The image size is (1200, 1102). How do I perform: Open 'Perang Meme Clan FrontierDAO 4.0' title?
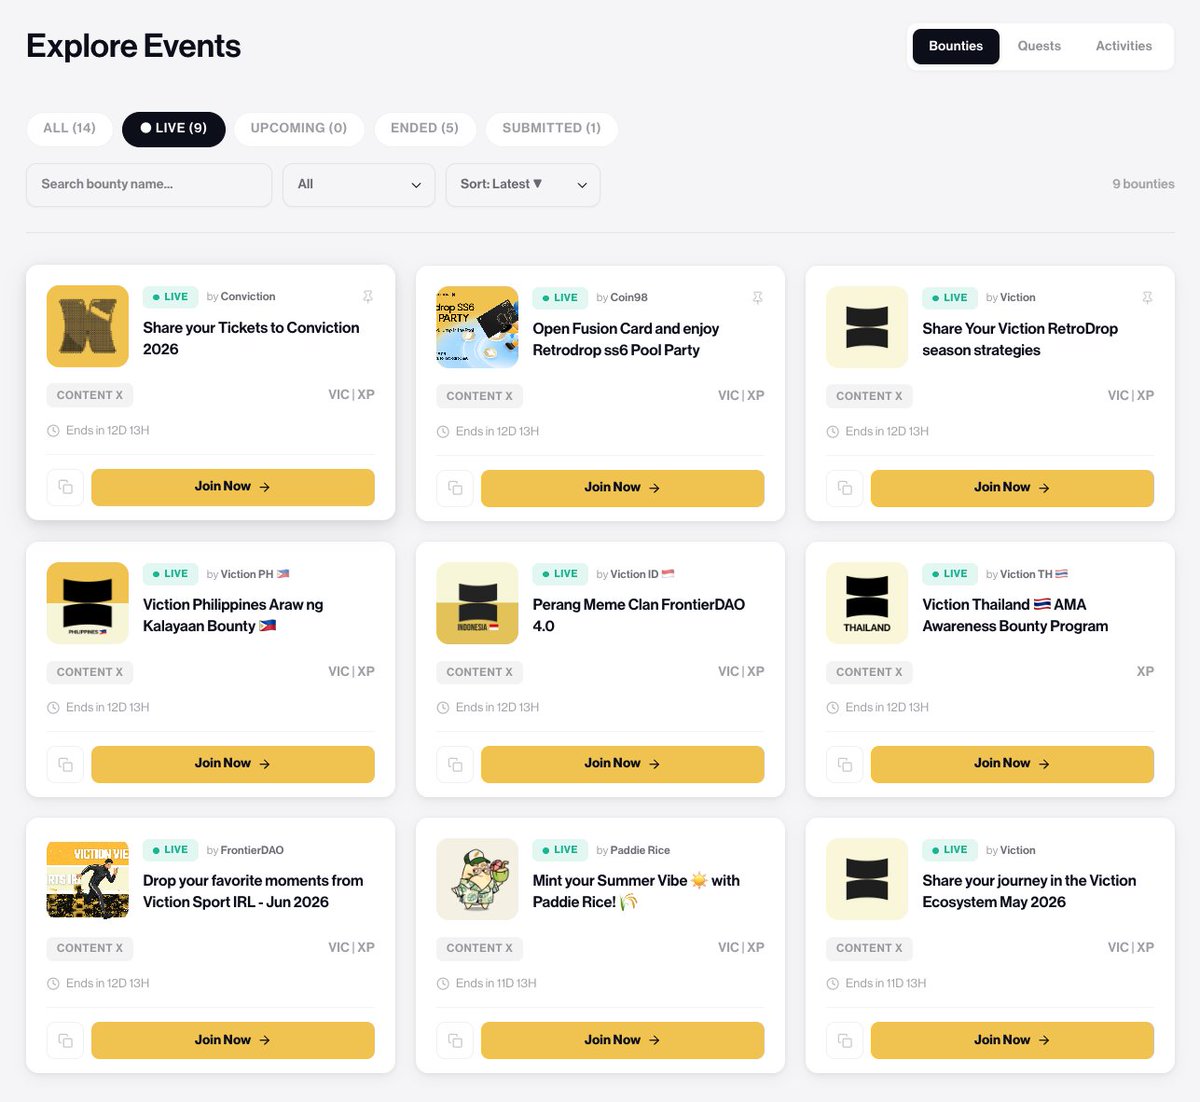point(639,615)
